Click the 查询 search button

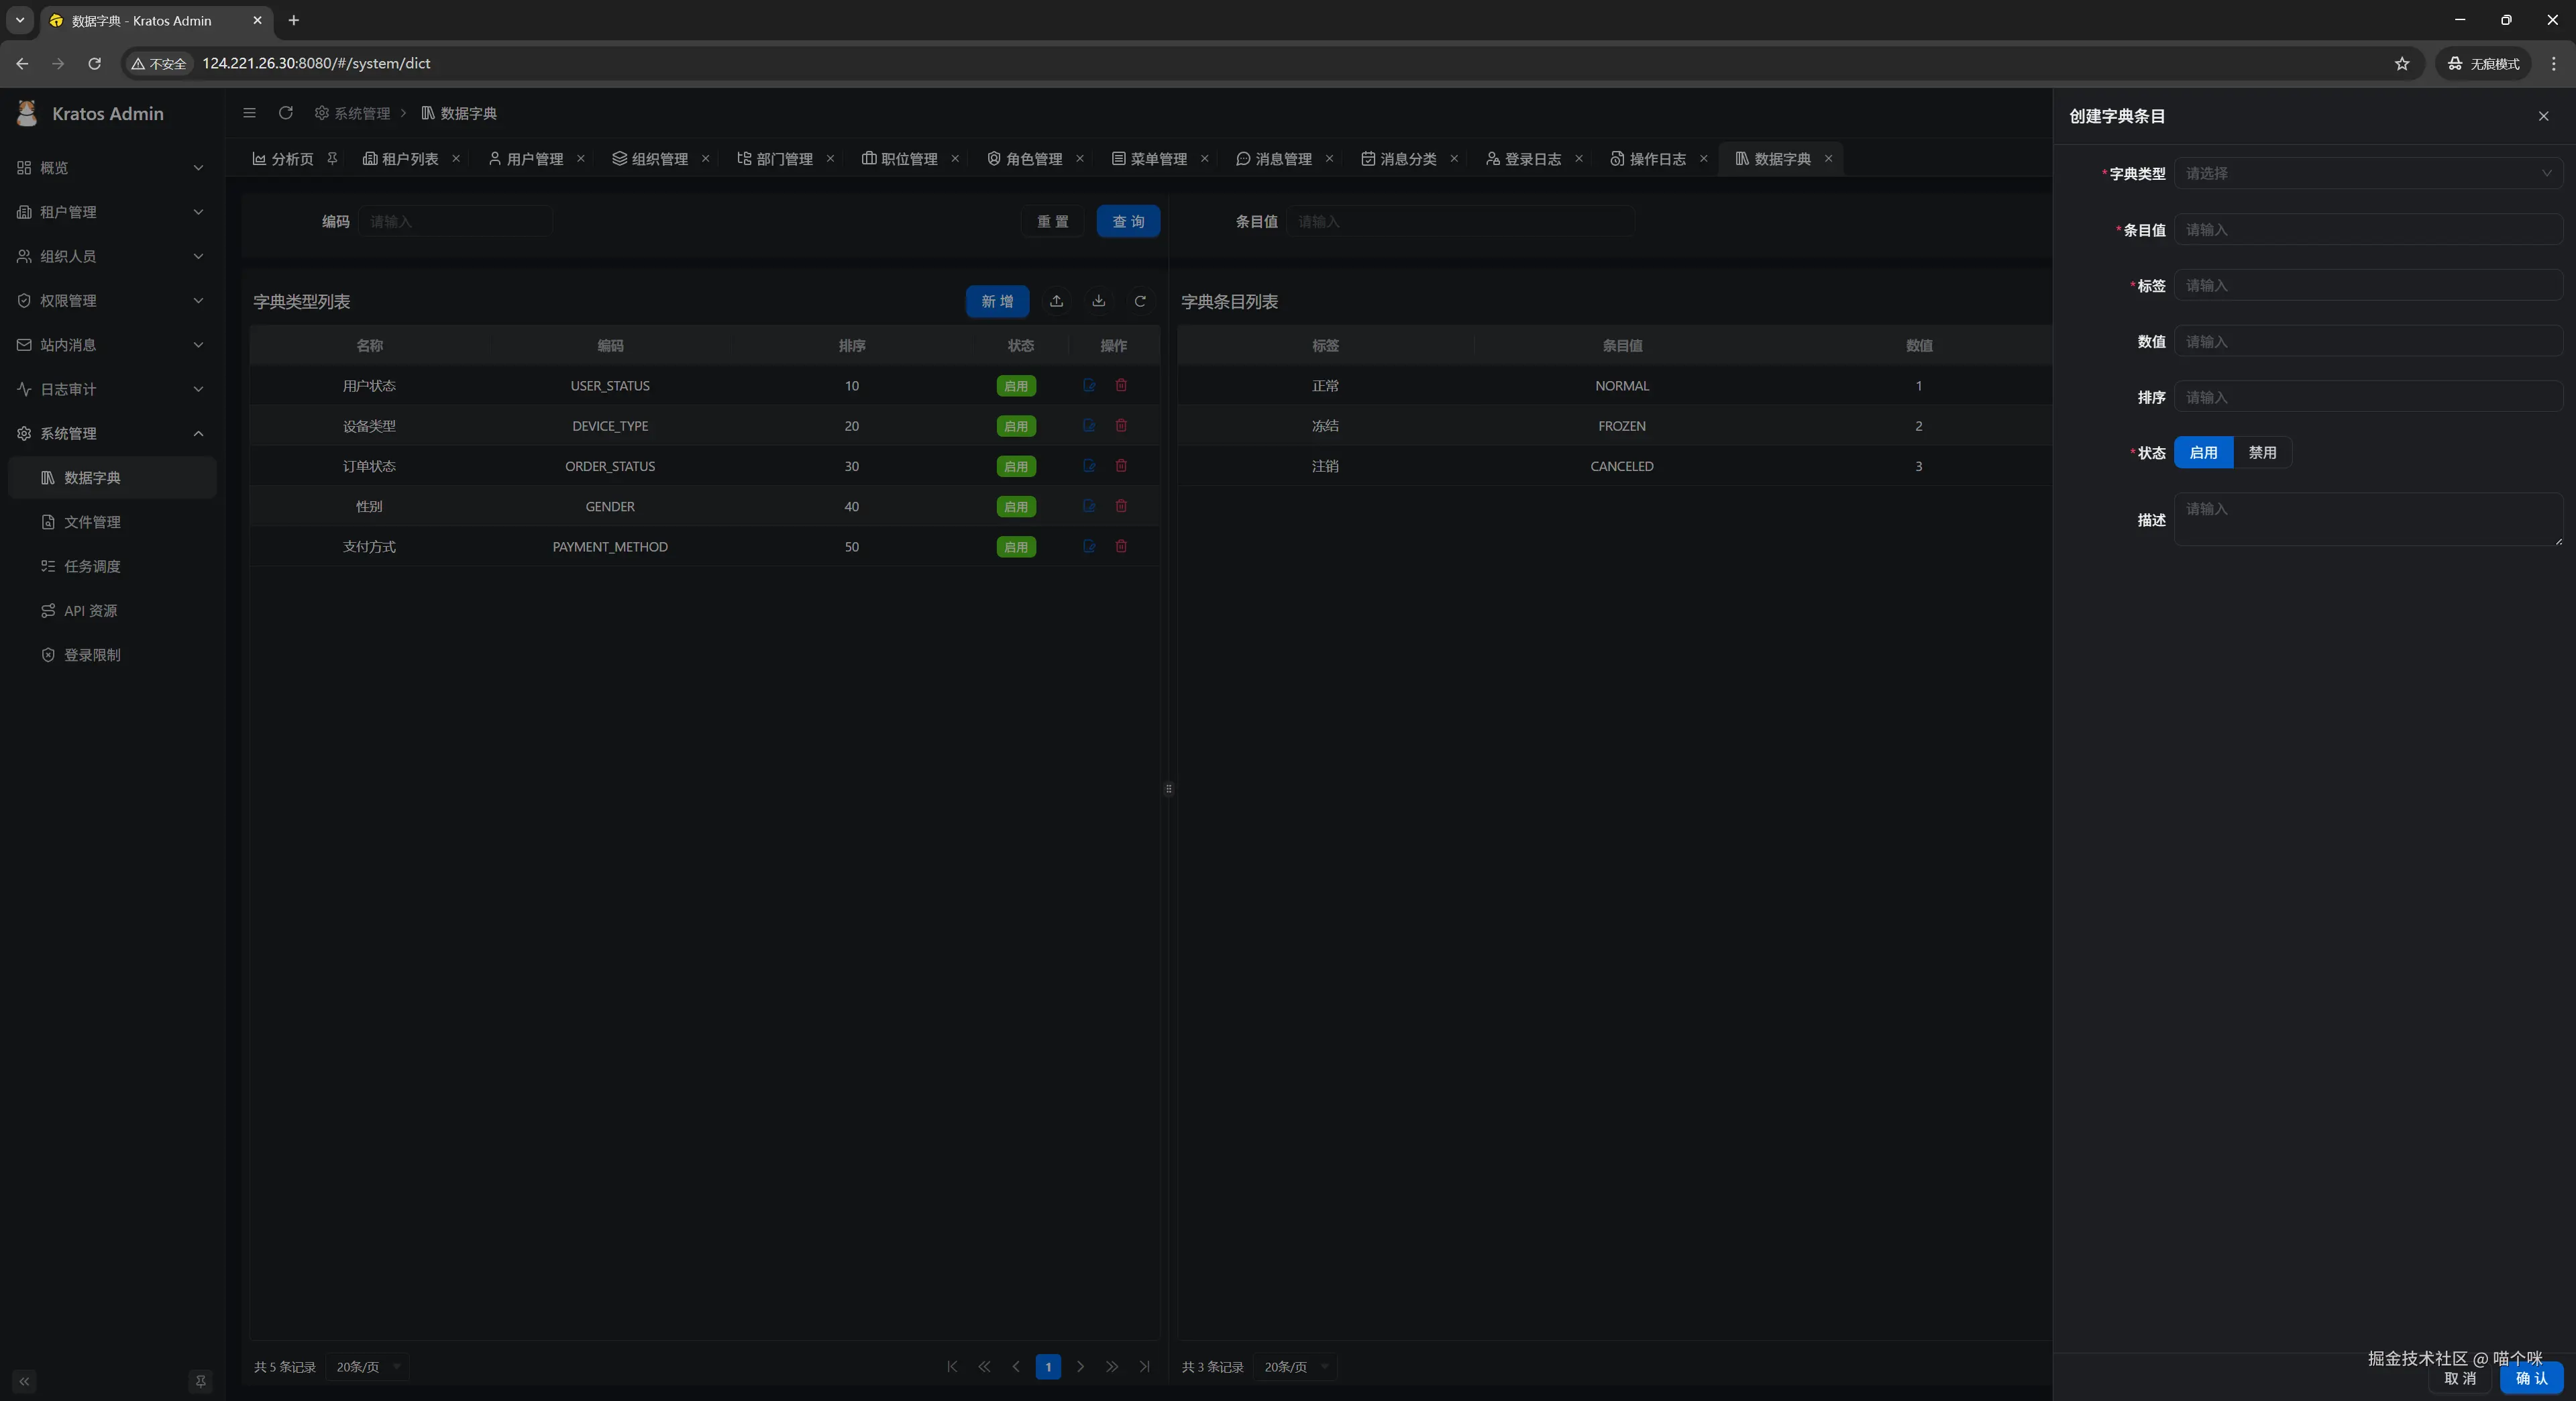pos(1128,221)
